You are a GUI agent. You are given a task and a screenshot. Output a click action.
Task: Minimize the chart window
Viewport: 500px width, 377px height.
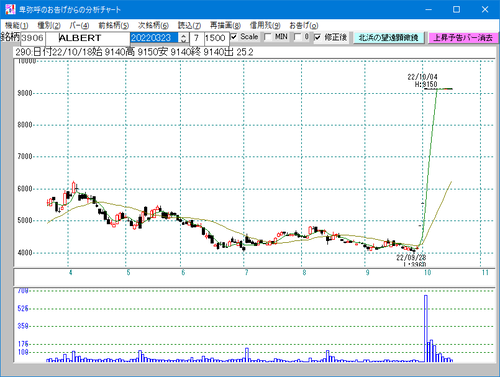coord(428,10)
